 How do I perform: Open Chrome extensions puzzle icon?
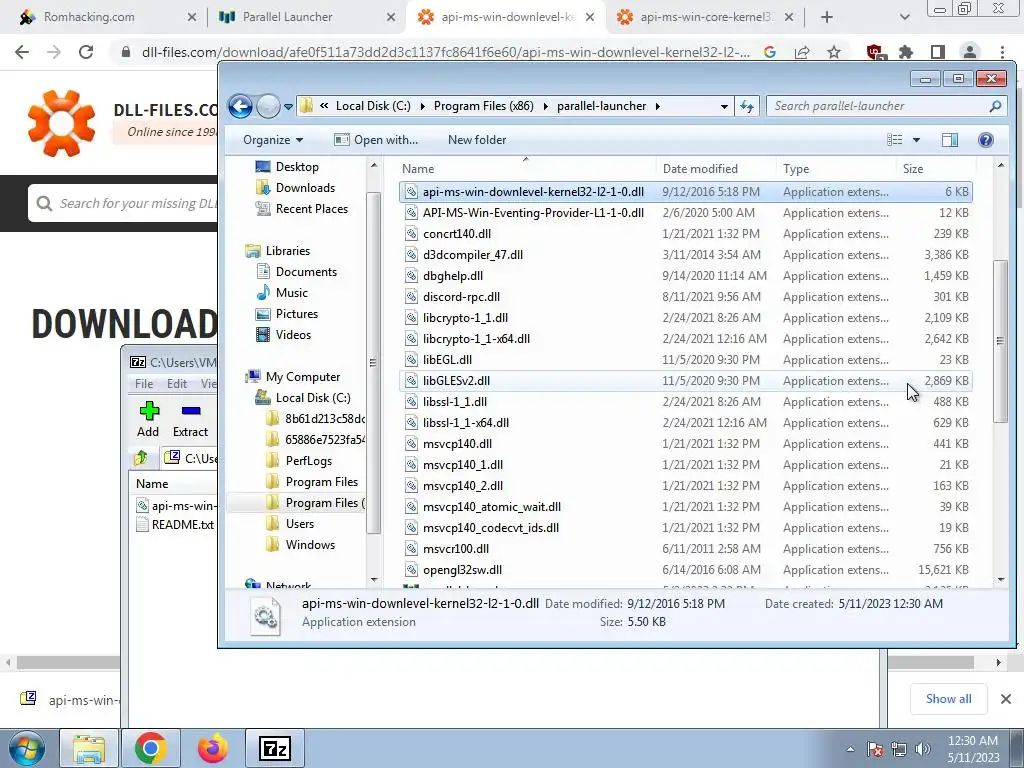coord(906,52)
